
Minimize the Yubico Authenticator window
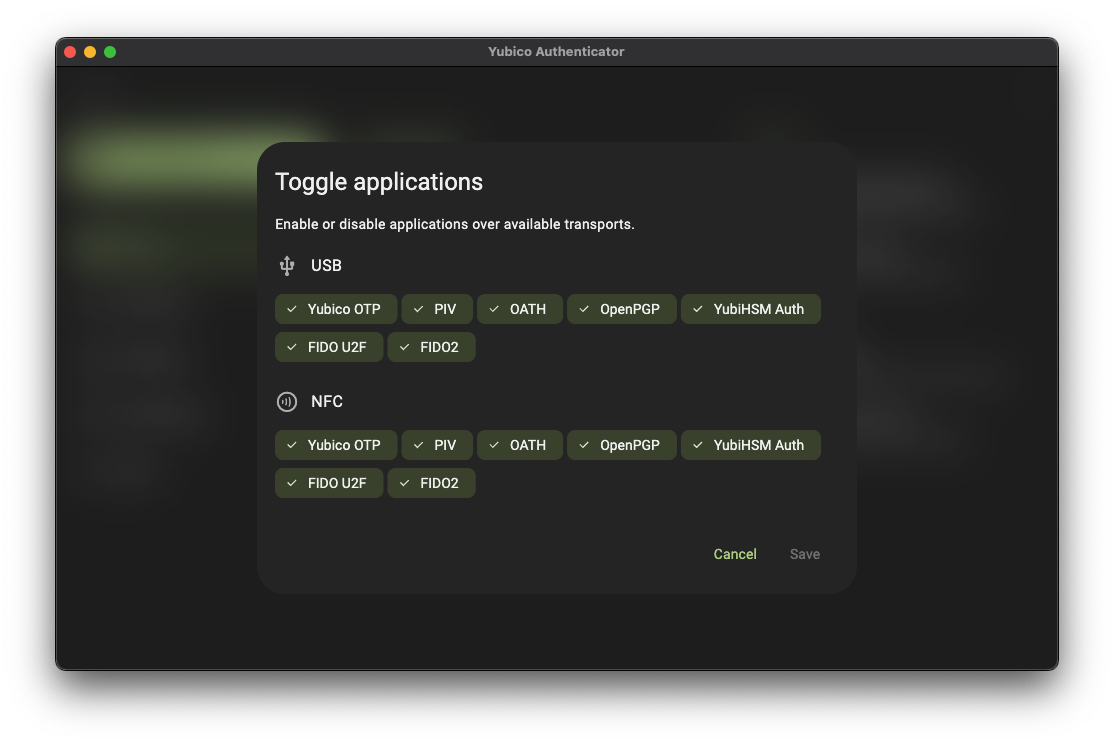(x=90, y=52)
